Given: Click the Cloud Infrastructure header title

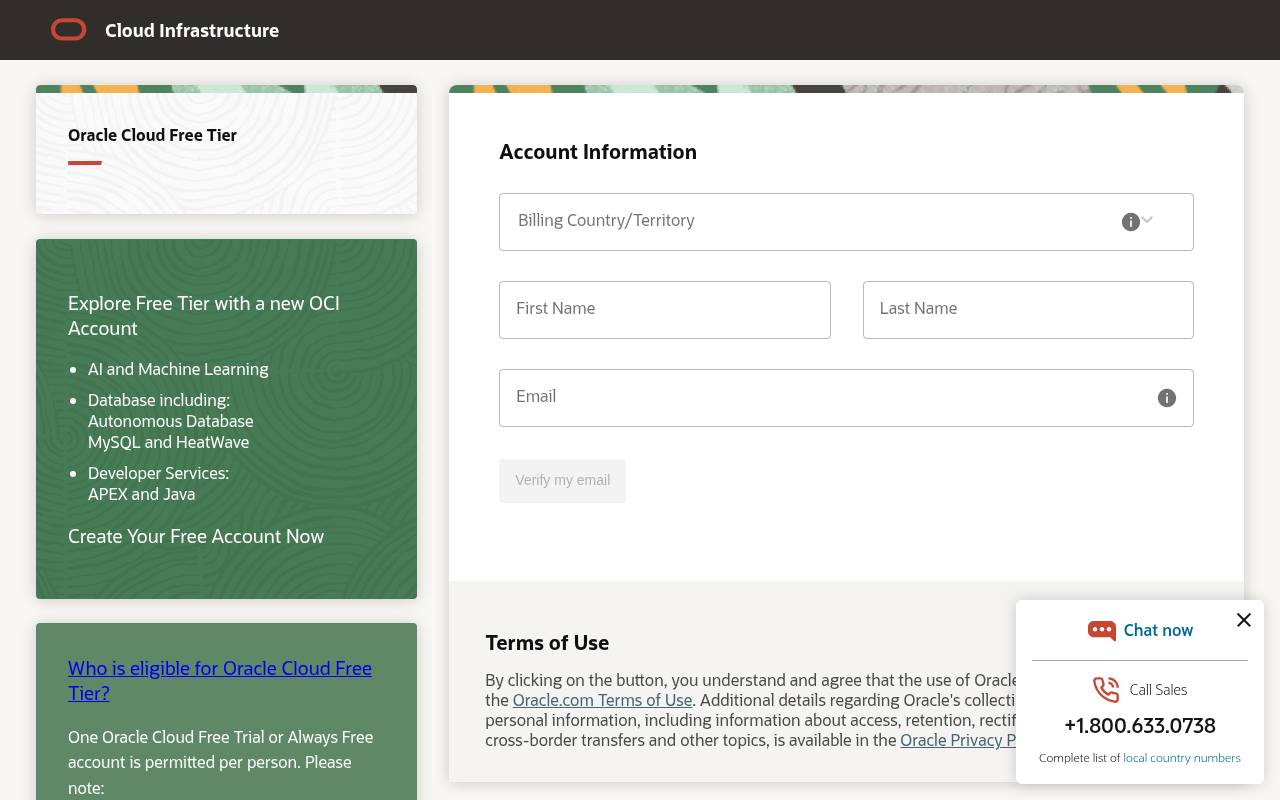Looking at the screenshot, I should (192, 30).
